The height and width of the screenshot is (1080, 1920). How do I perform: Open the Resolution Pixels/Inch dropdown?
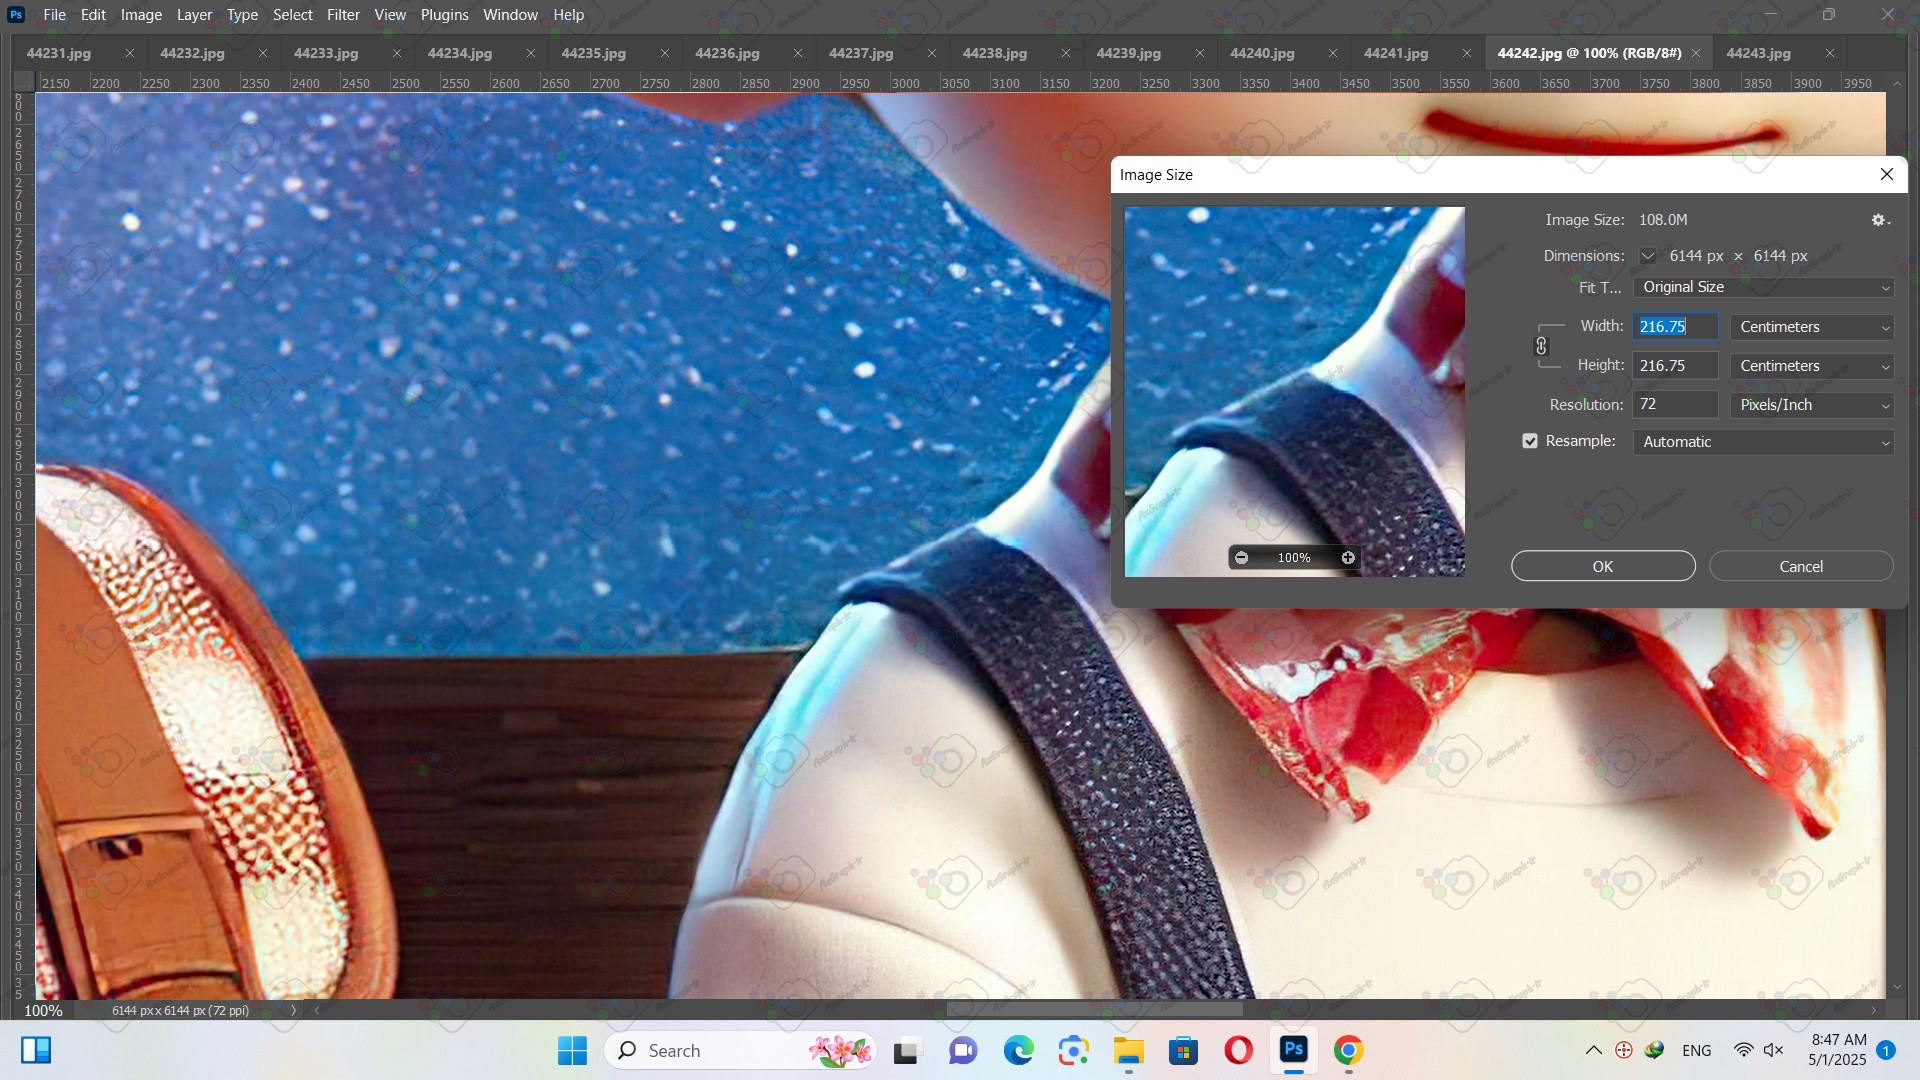click(1812, 405)
